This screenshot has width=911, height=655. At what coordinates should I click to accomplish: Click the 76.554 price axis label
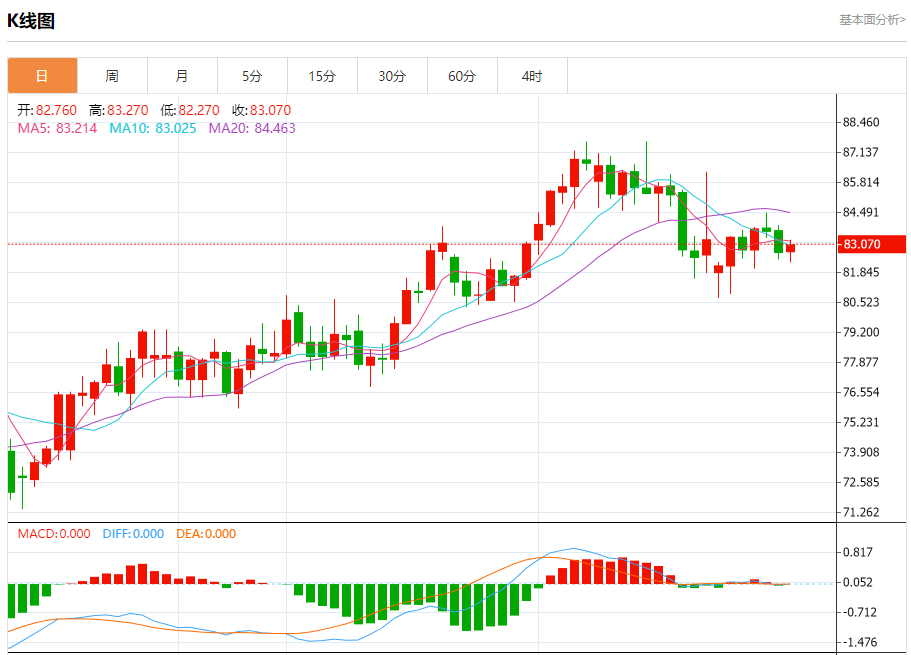(861, 392)
